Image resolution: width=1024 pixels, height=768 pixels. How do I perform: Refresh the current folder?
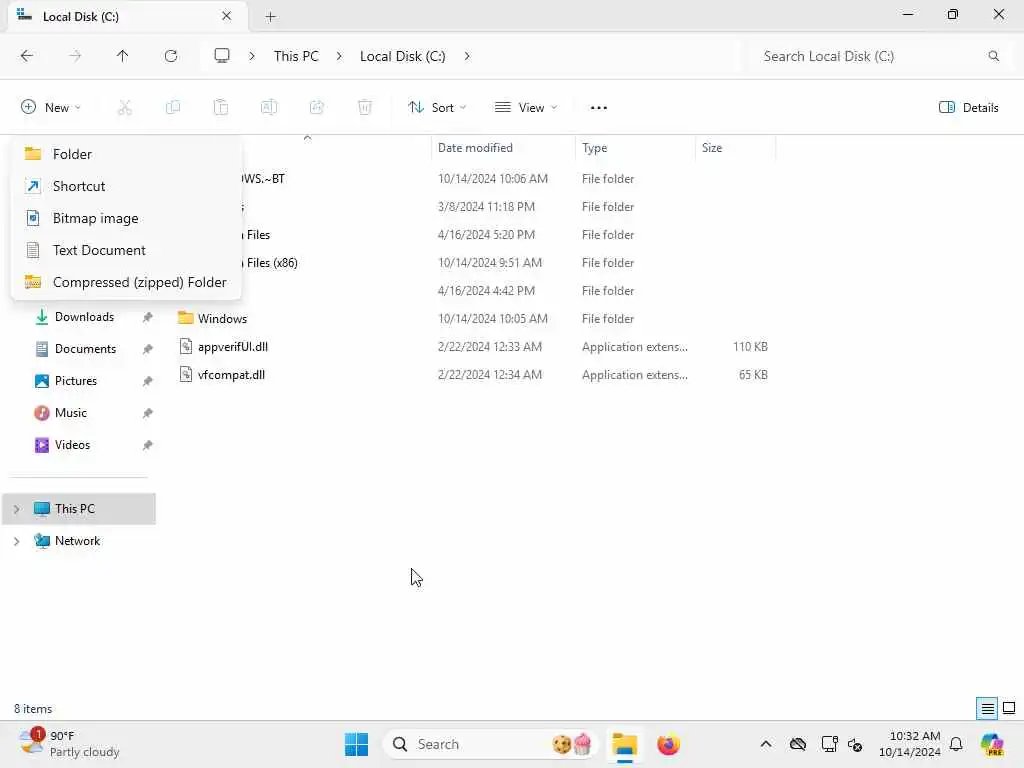click(171, 56)
